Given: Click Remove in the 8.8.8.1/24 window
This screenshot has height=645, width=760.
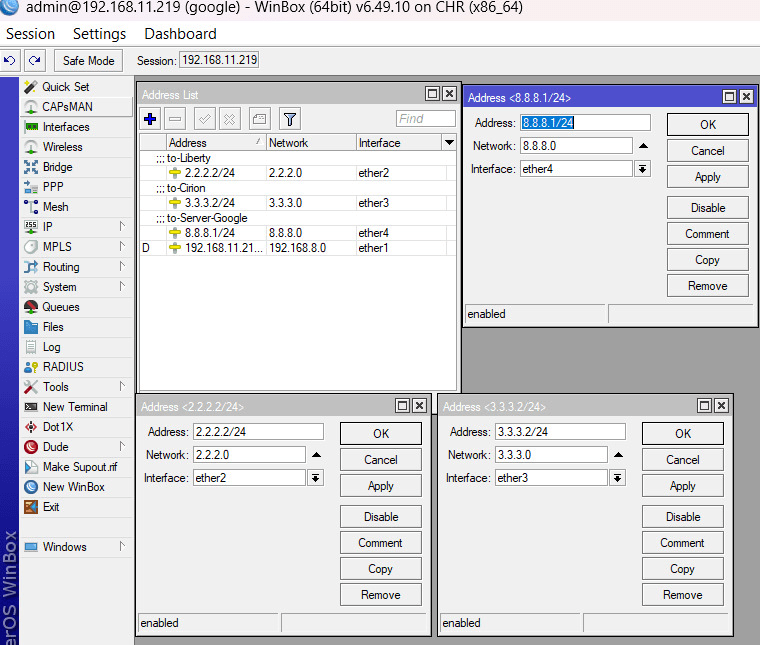Looking at the screenshot, I should [x=708, y=286].
